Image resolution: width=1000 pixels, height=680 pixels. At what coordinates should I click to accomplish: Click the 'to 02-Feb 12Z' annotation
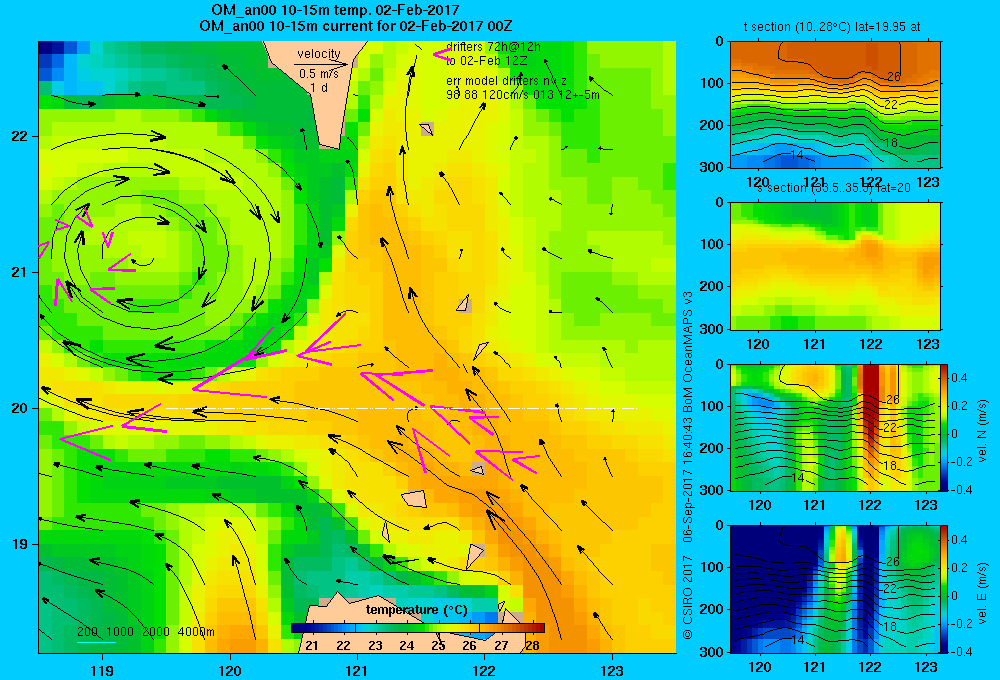[x=487, y=61]
